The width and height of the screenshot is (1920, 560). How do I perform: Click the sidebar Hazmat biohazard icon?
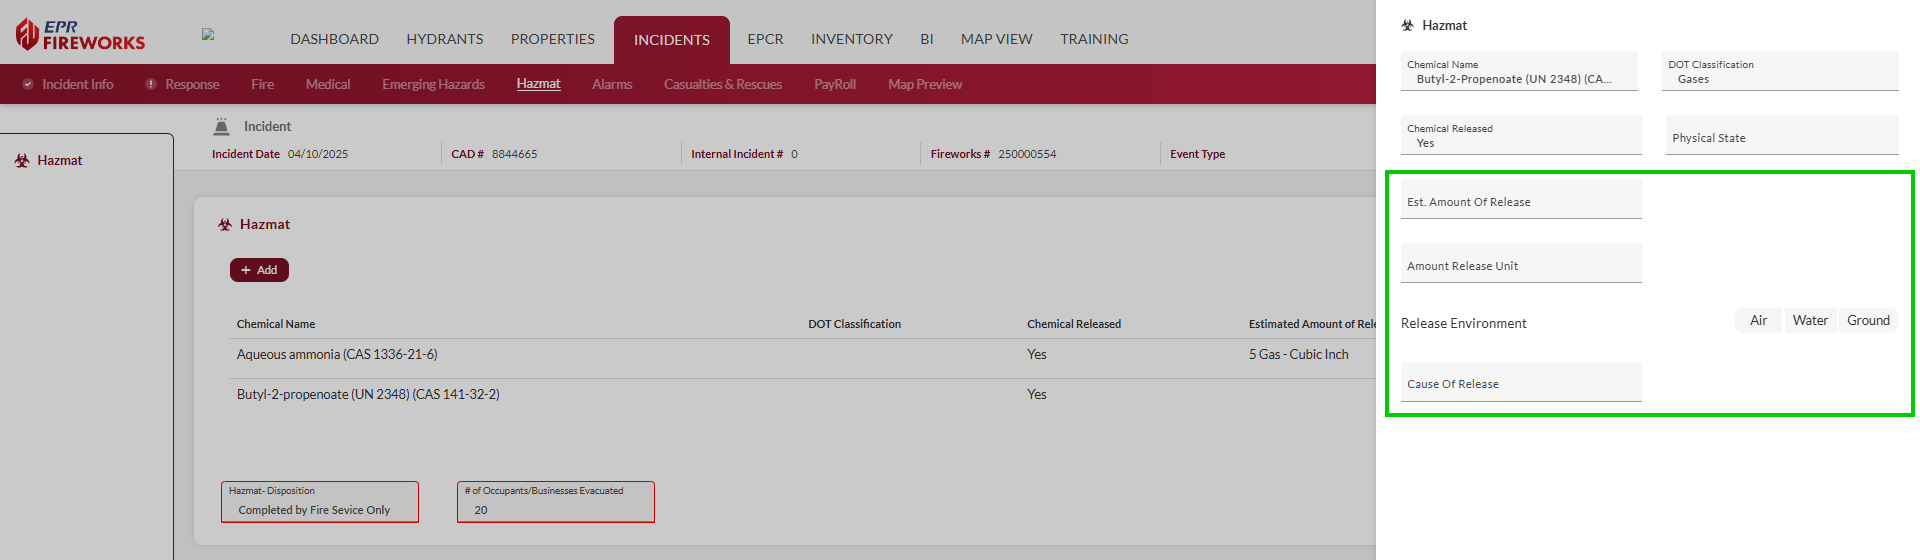[x=22, y=160]
